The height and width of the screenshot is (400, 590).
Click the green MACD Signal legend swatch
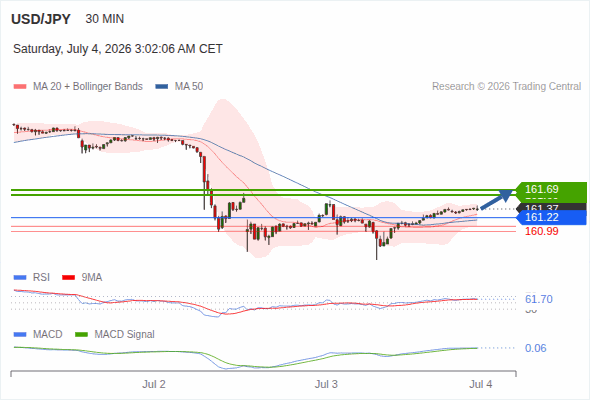(x=81, y=335)
